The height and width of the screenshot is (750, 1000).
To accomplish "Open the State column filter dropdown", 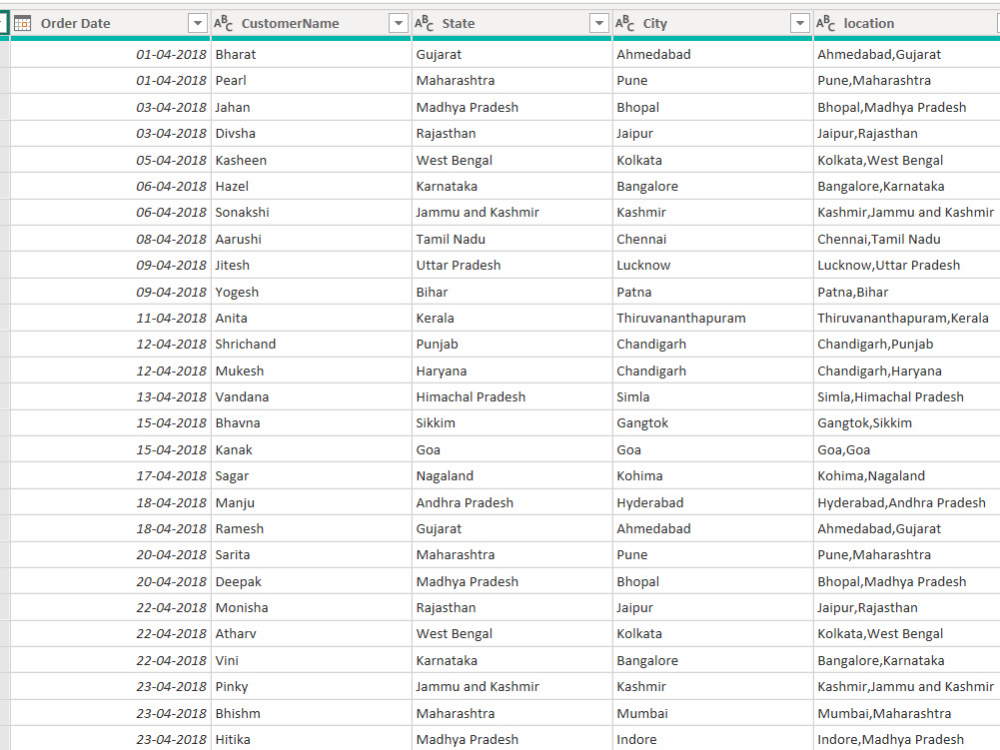I will pyautogui.click(x=599, y=24).
